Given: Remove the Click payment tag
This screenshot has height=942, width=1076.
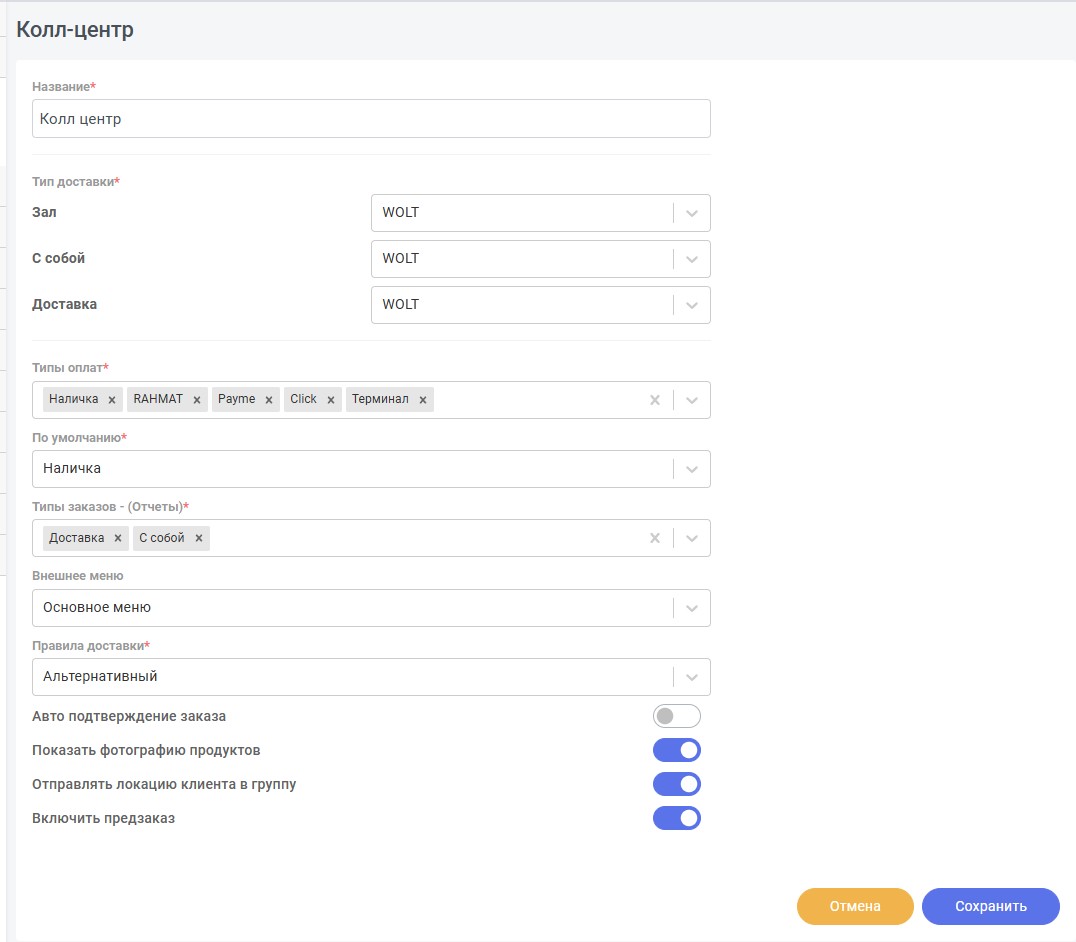Looking at the screenshot, I should (x=331, y=400).
